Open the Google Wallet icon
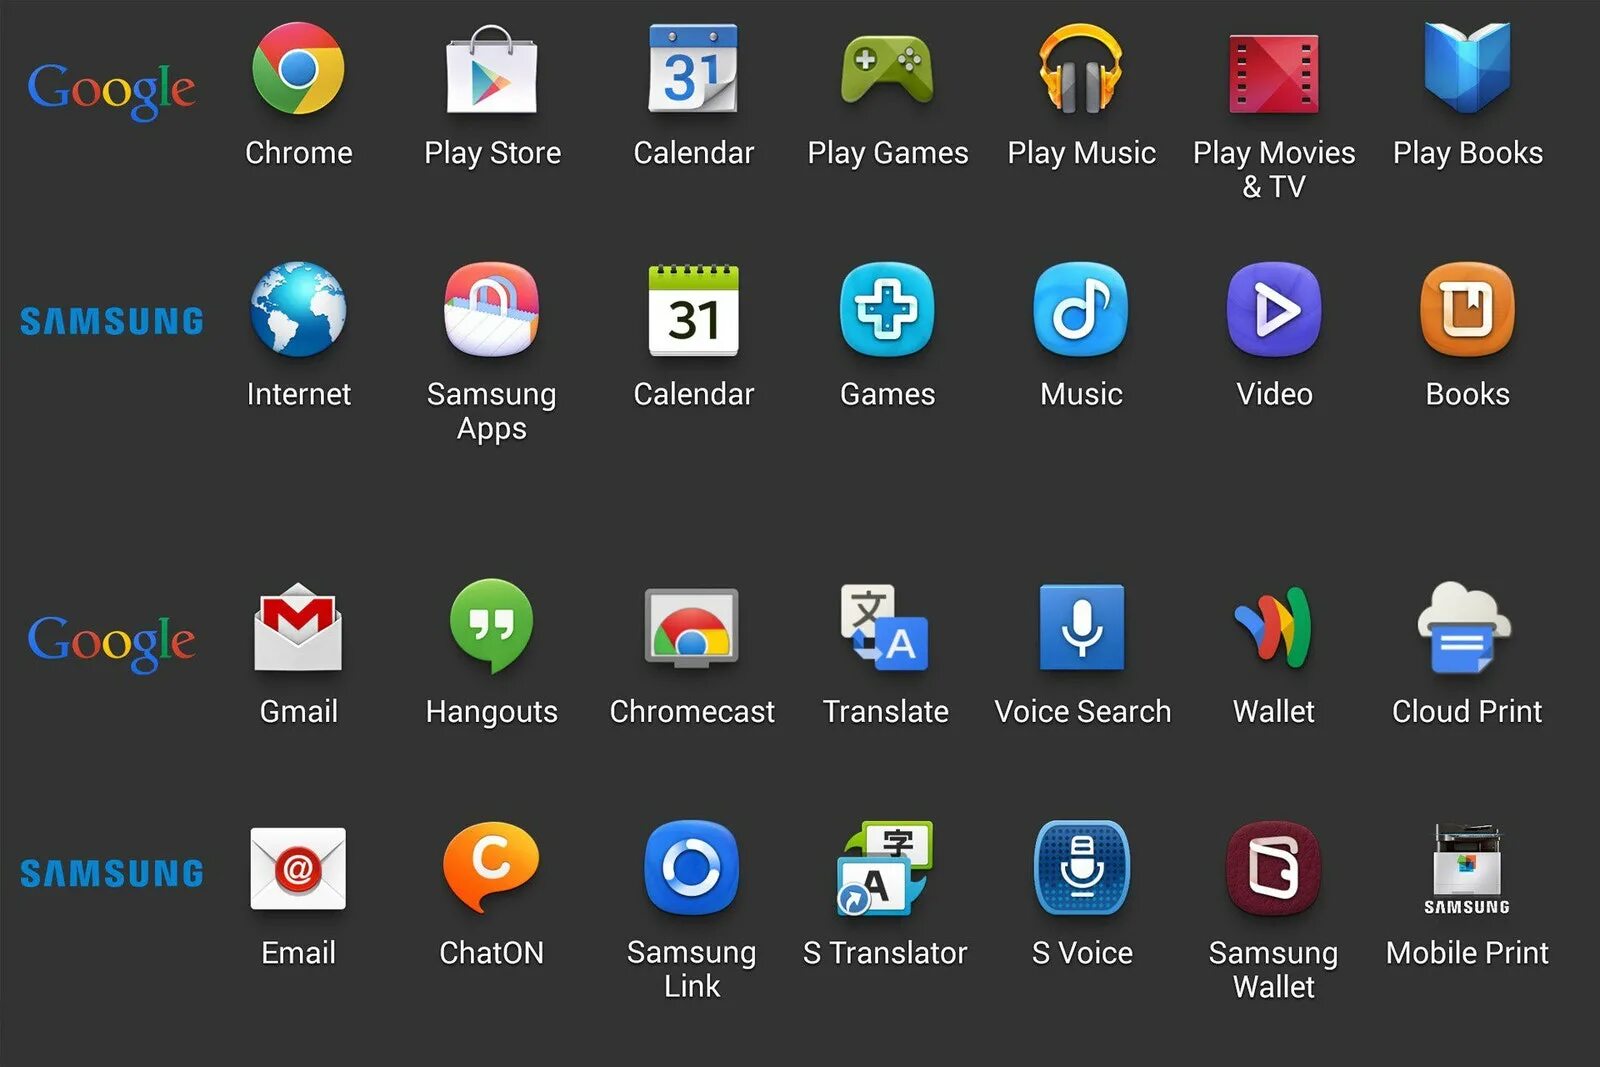This screenshot has width=1600, height=1067. [1273, 627]
